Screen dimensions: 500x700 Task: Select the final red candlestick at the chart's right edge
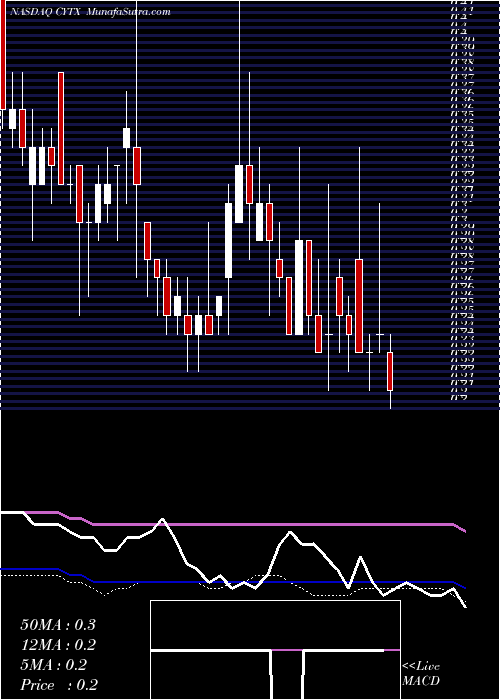pos(390,371)
